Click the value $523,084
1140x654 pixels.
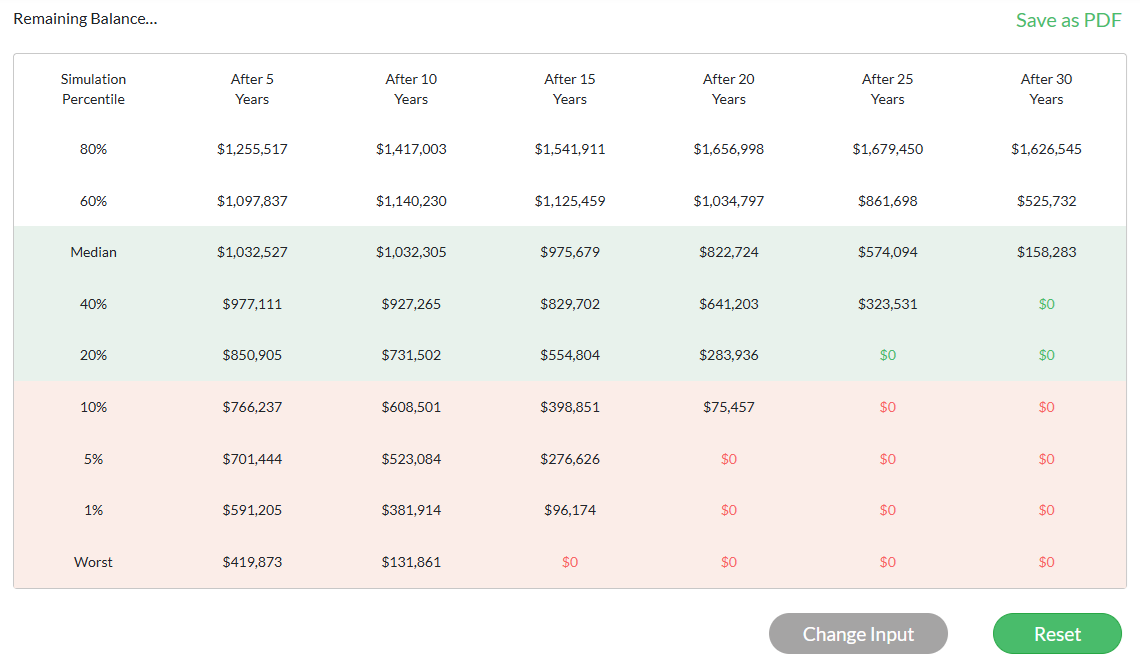coord(411,459)
